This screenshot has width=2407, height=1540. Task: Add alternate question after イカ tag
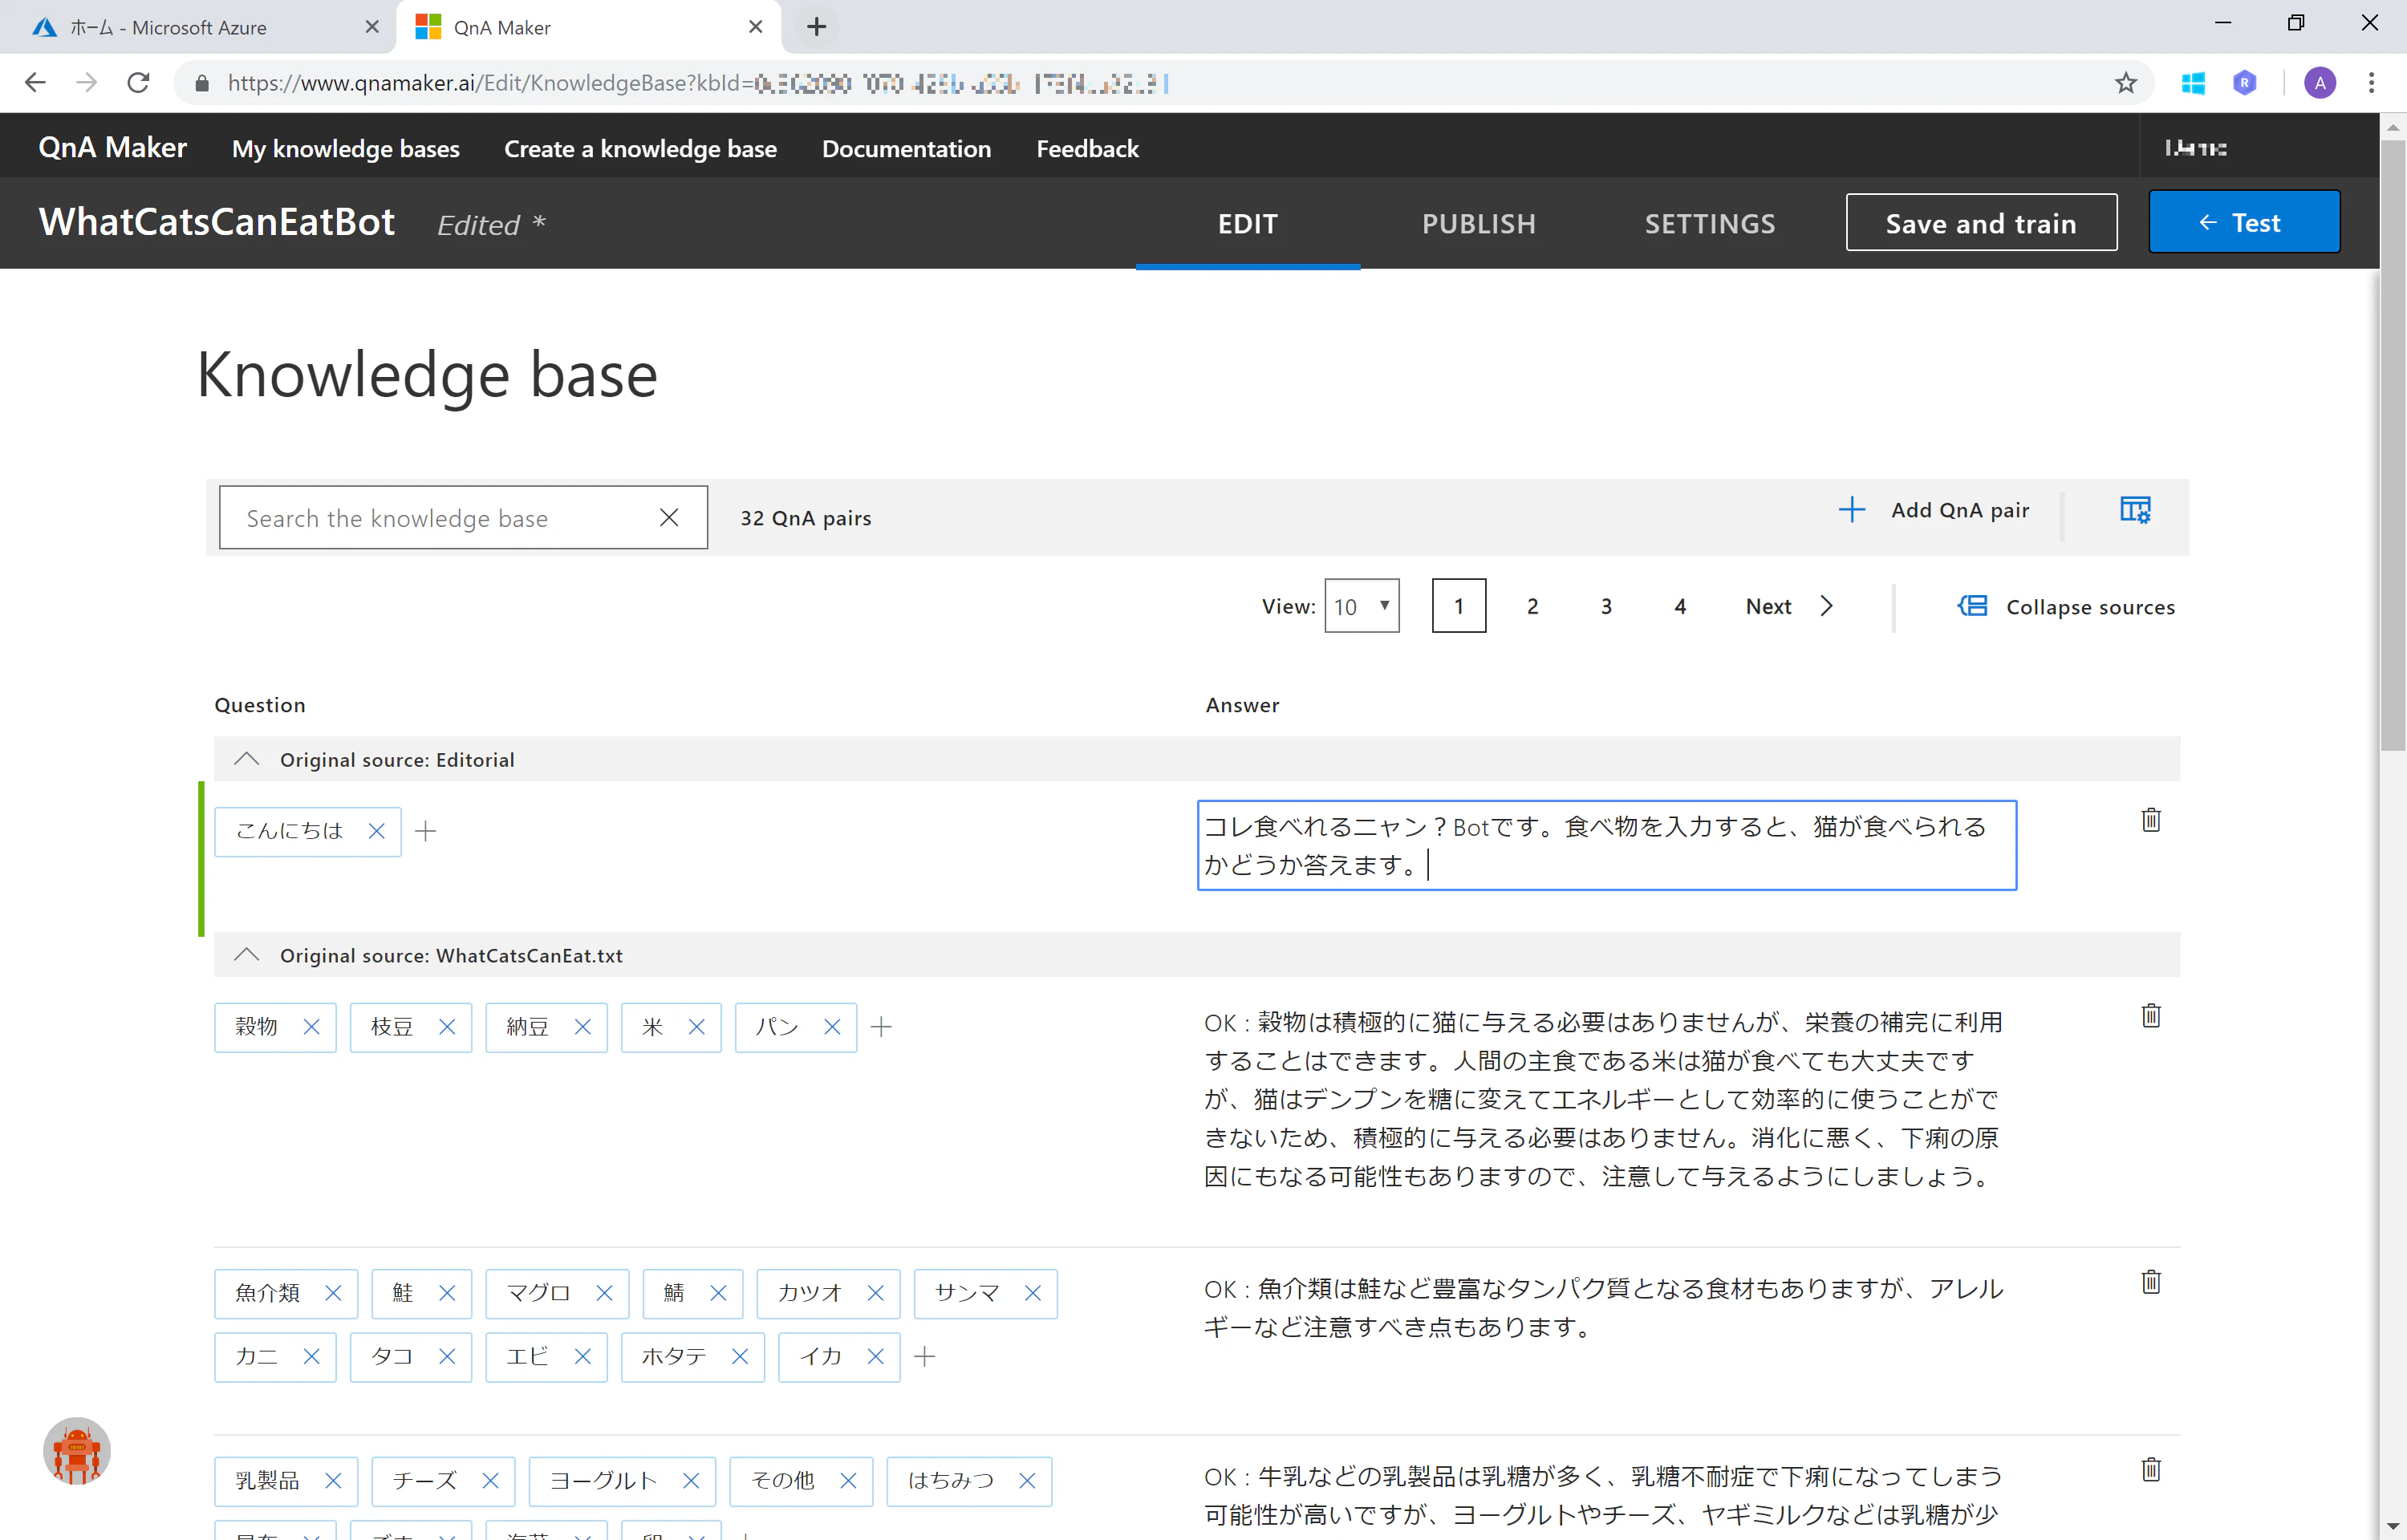coord(925,1357)
